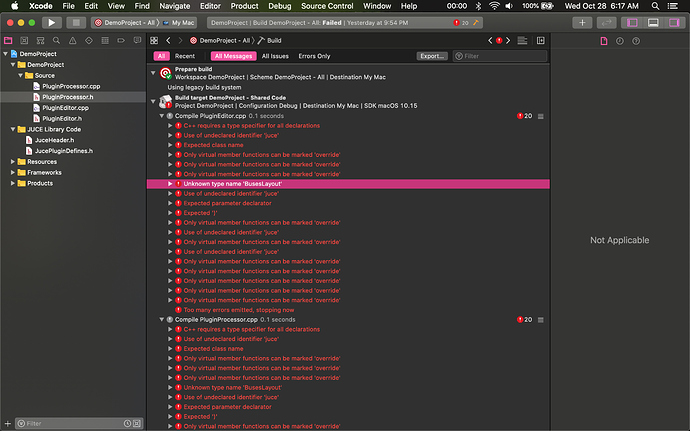Focus the build log Filter field
Viewport: 690px width, 431px height.
pos(500,56)
